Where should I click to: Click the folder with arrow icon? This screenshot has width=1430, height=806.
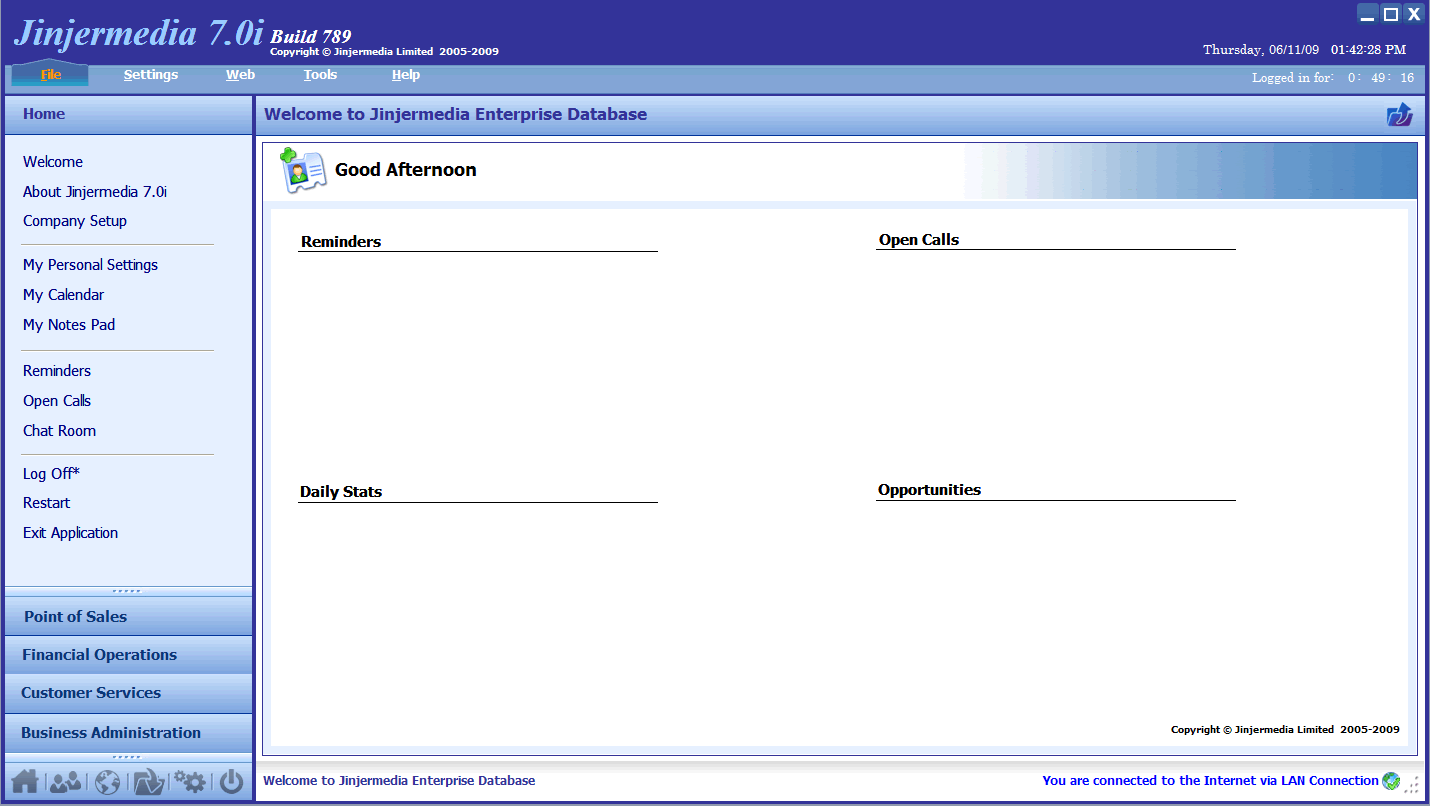coord(149,782)
